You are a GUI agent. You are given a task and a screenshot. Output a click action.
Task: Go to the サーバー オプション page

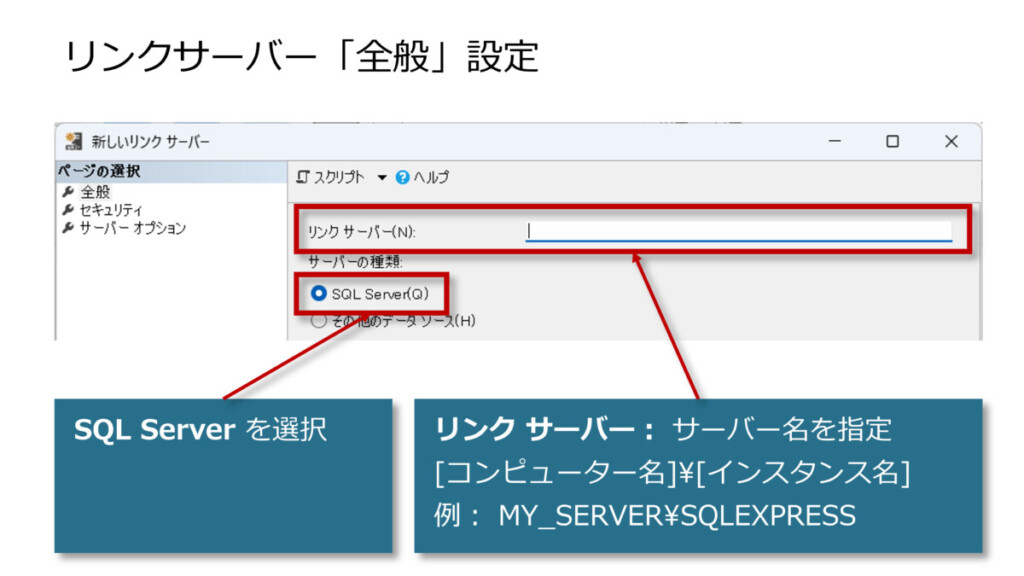132,228
